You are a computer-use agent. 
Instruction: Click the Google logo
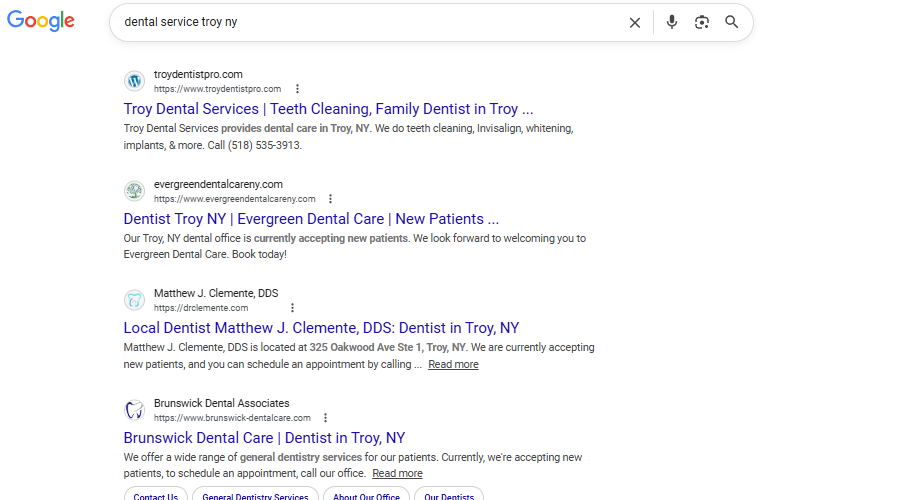click(x=41, y=21)
